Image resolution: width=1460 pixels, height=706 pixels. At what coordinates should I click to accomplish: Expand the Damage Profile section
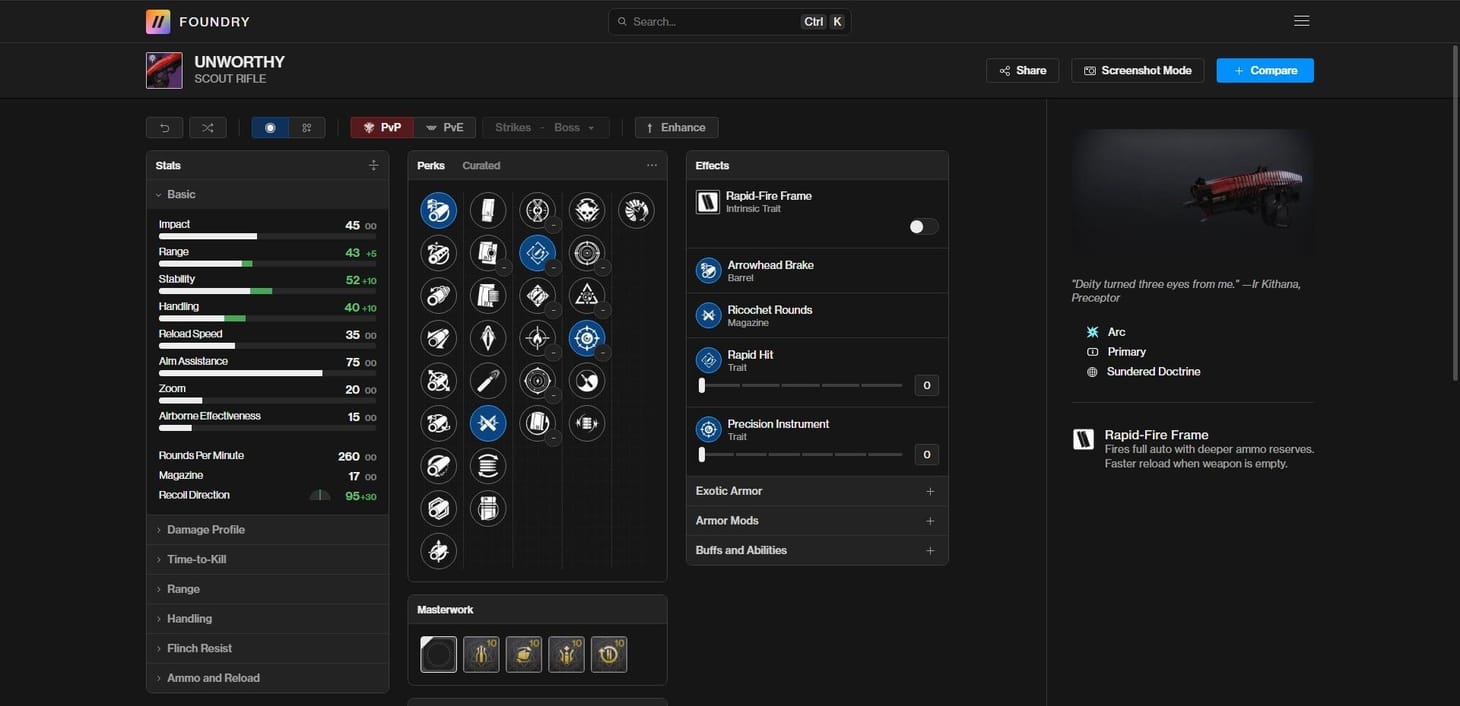pyautogui.click(x=205, y=528)
